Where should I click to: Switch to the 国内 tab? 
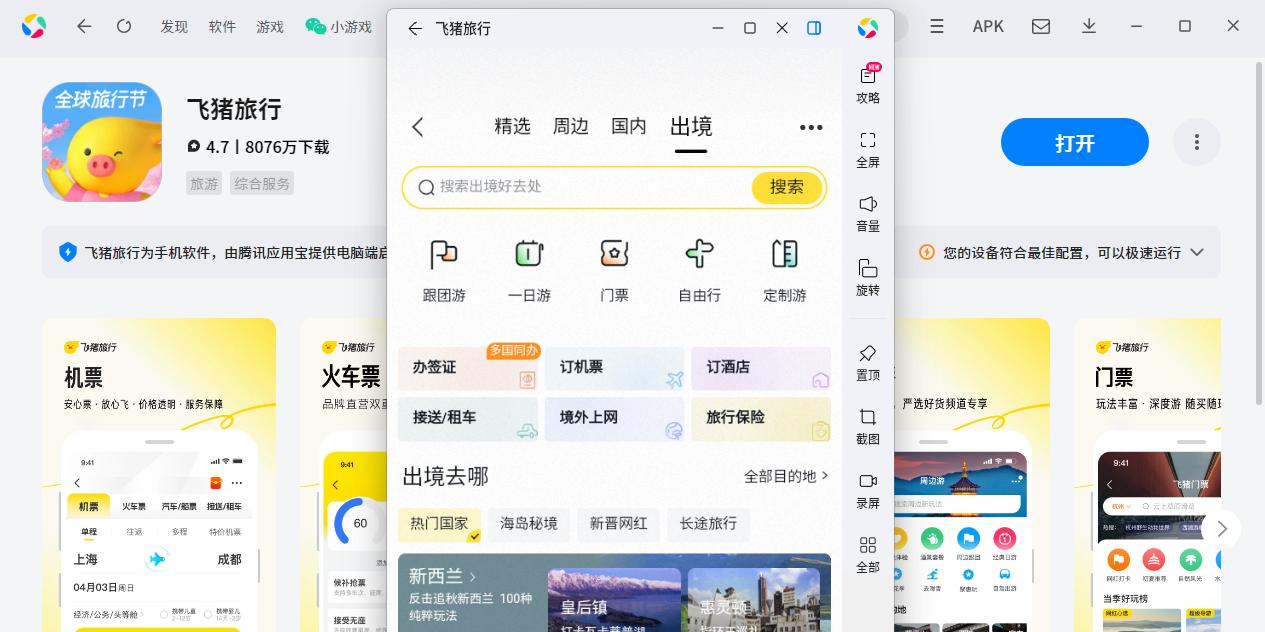(629, 127)
